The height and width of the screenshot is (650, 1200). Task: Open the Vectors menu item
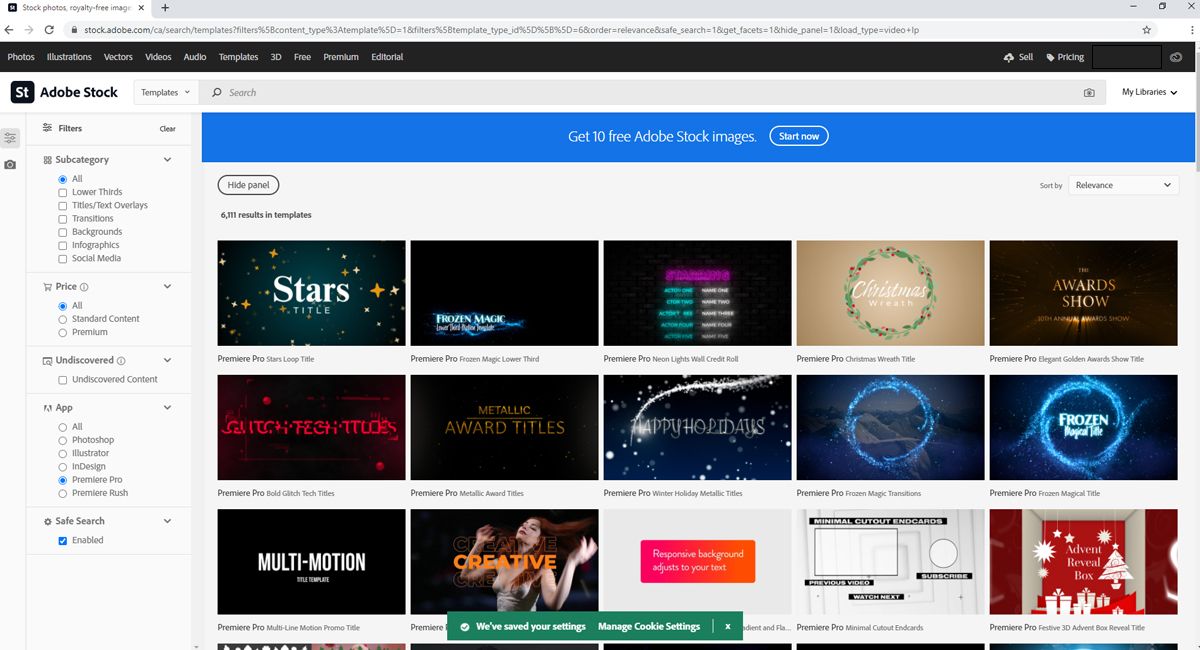[118, 57]
